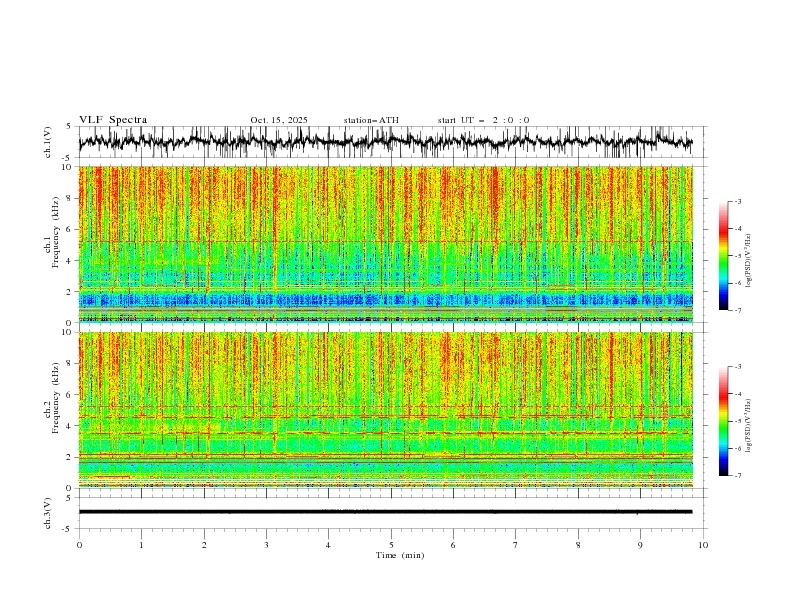792x612 pixels.
Task: Click the "8" tick on ch.1 frequency axis
Action: [x=70, y=198]
